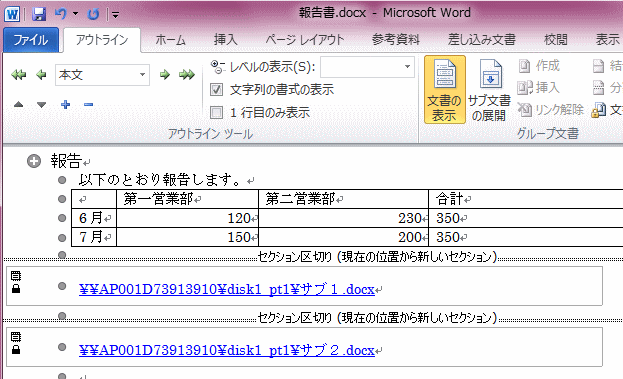The height and width of the screenshot is (379, 623).
Task: Click the リンク解除 button
Action: coord(551,110)
